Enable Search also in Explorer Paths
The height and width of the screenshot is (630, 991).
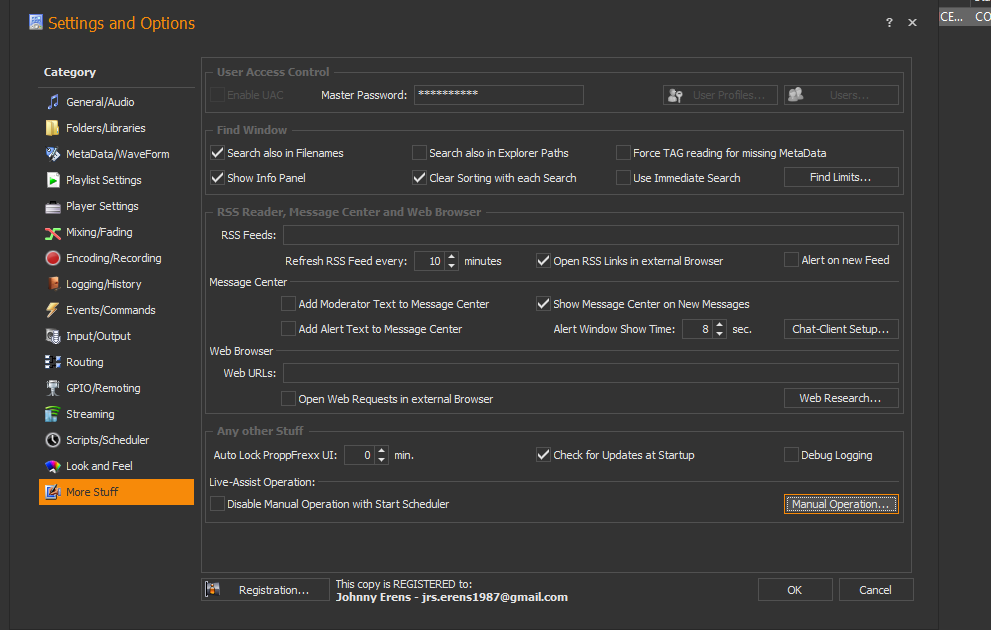(x=419, y=153)
